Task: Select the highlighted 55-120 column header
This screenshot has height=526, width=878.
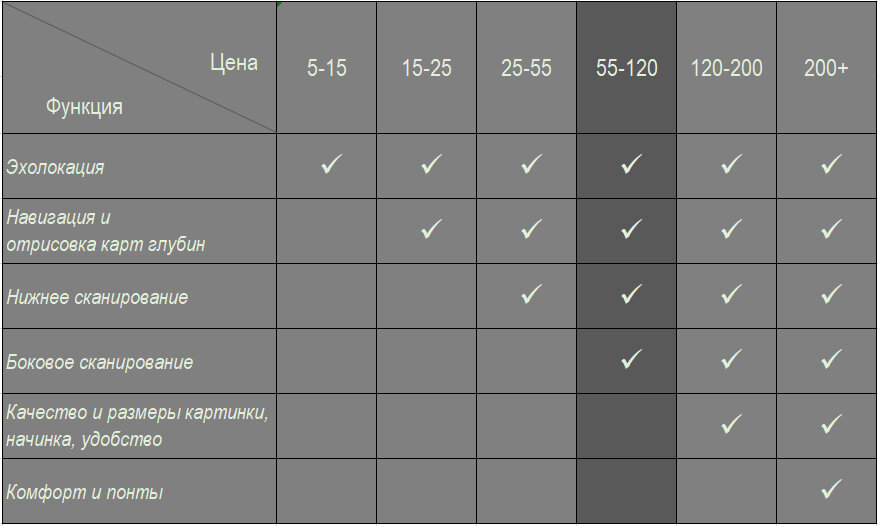Action: click(x=627, y=68)
